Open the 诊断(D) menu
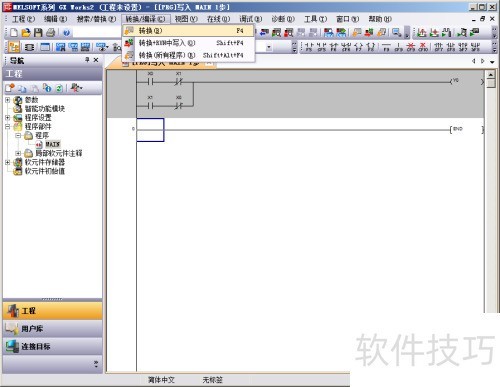The height and width of the screenshot is (387, 500). click(283, 19)
